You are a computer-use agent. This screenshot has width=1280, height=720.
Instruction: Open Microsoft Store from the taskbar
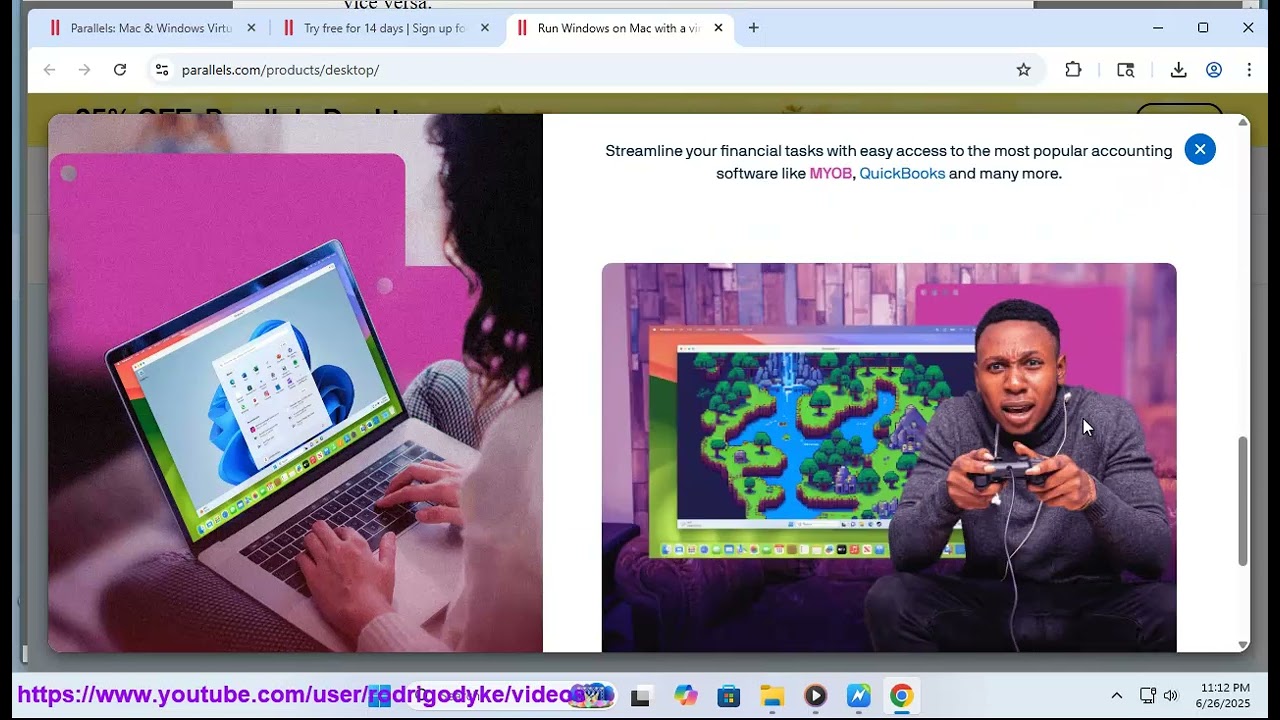[729, 696]
